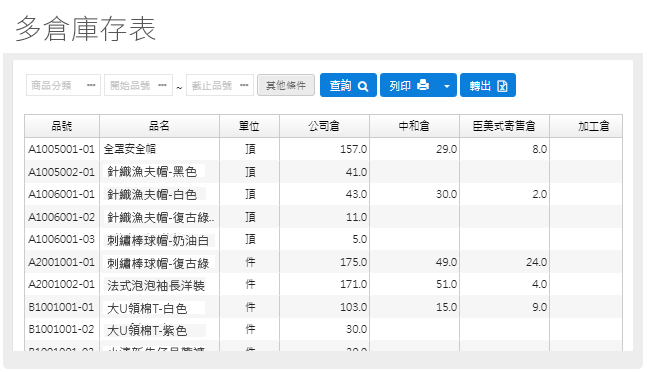Sort by the 品號 column header
The width and height of the screenshot is (651, 372).
point(62,126)
